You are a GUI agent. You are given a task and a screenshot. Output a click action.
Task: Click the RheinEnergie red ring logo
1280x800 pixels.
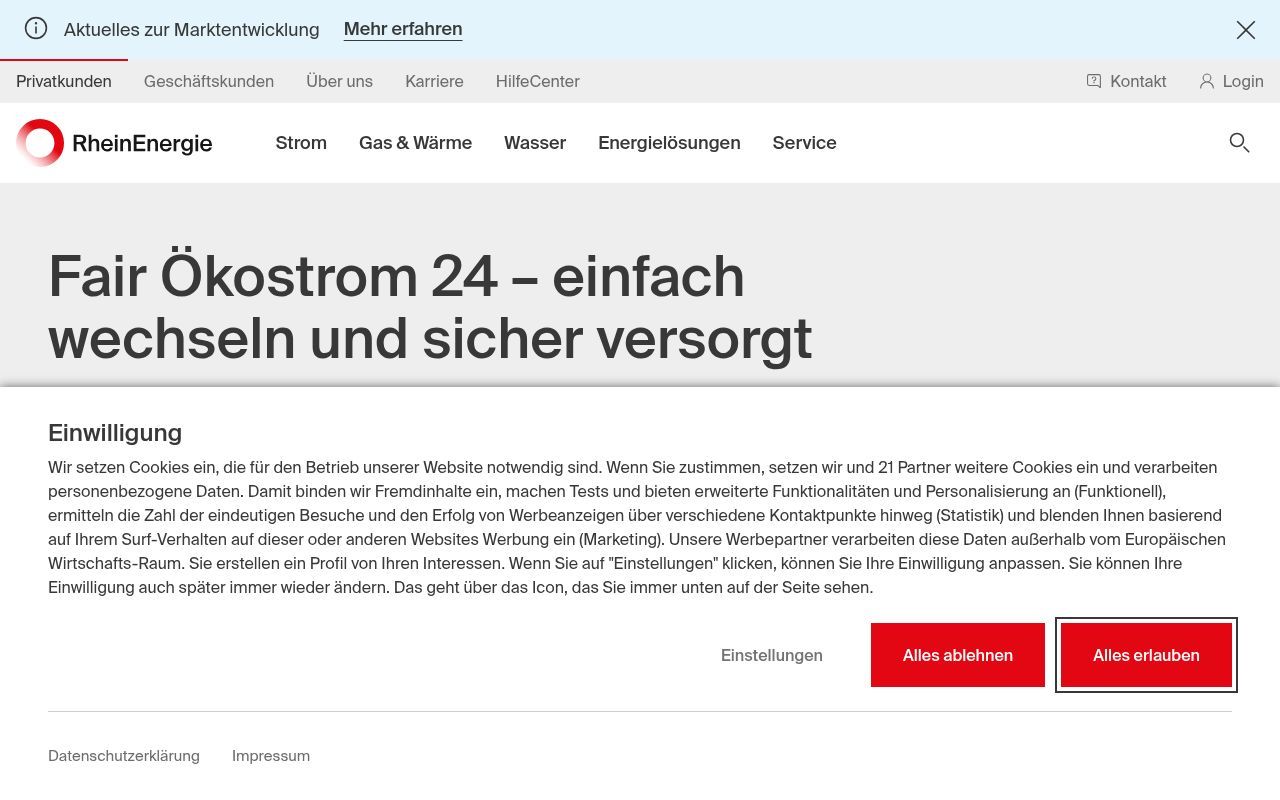pos(40,142)
